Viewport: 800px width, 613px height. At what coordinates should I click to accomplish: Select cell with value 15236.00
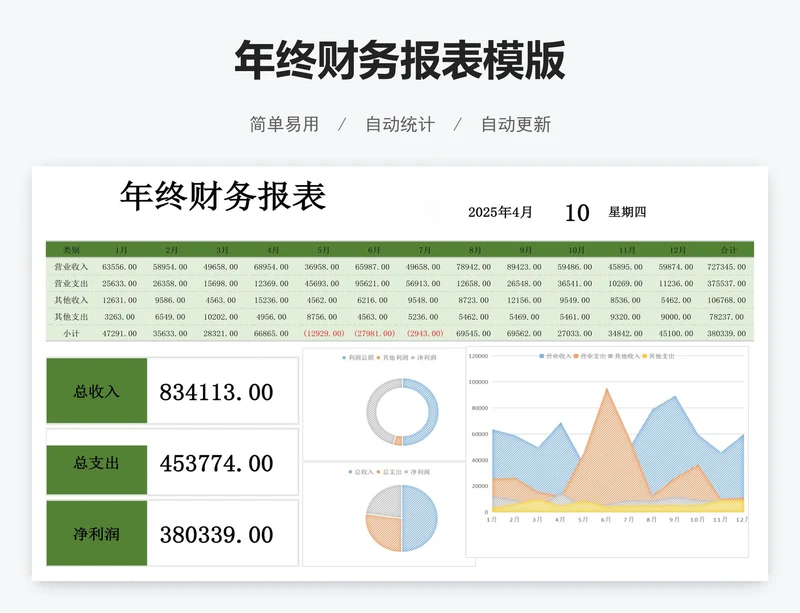click(271, 300)
